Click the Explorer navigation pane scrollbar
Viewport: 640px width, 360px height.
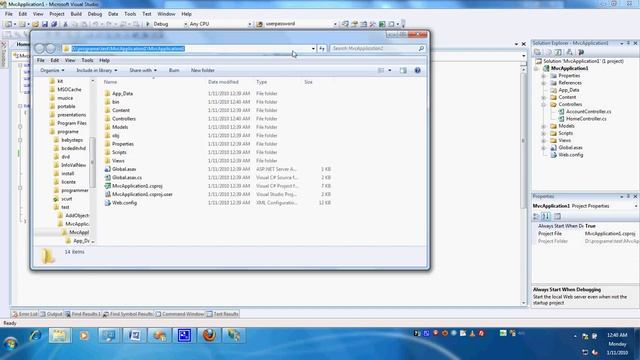[x=93, y=161]
